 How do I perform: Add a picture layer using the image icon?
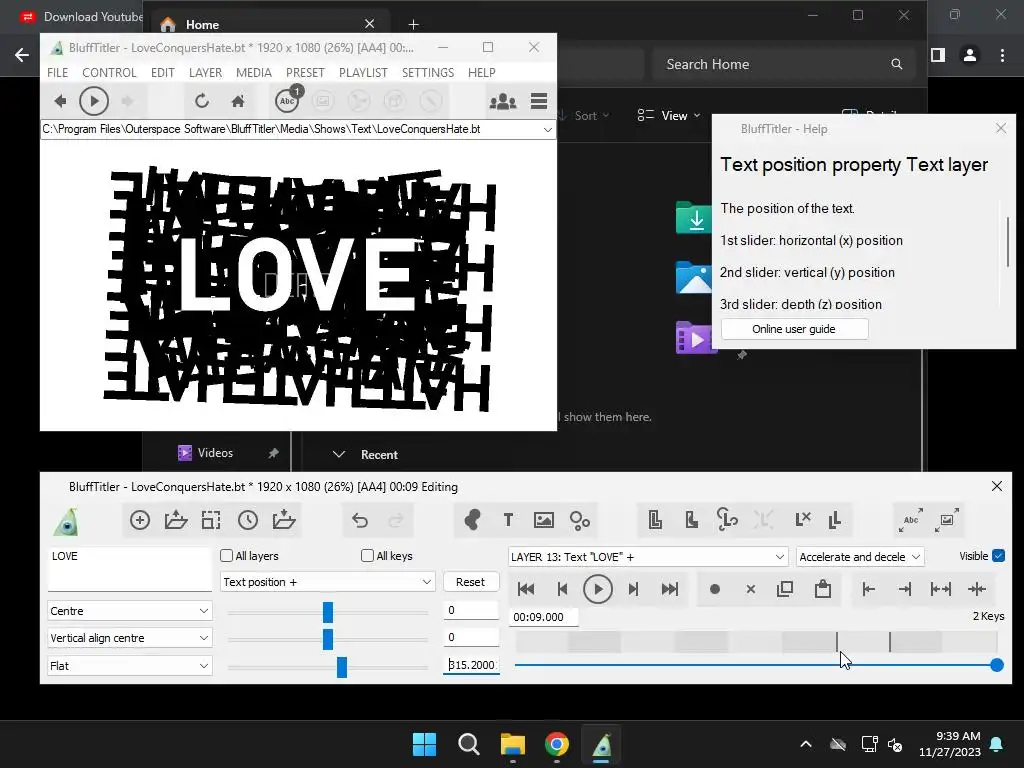(x=543, y=520)
